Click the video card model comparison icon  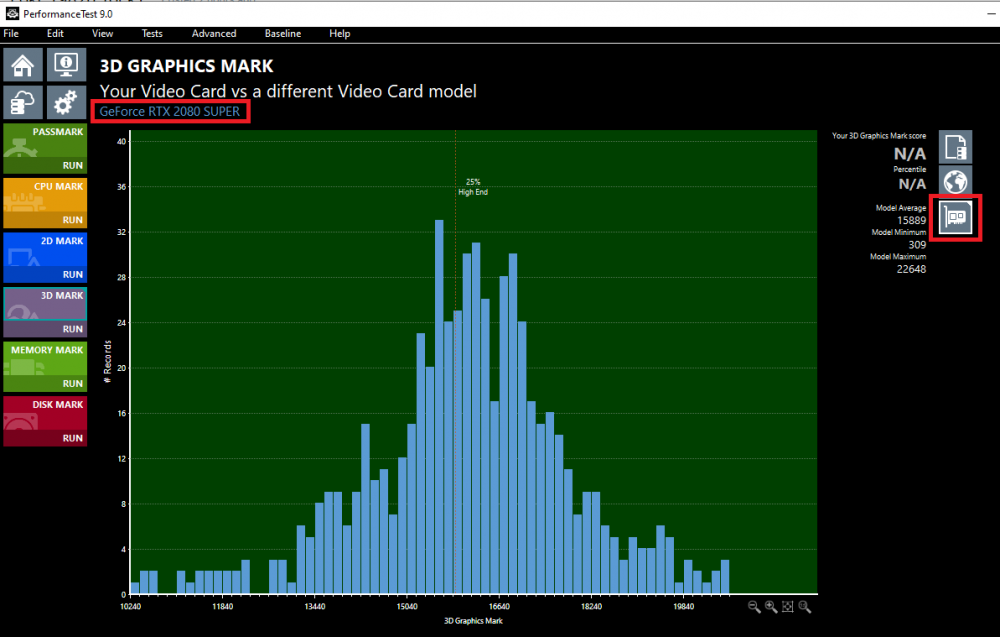tap(955, 218)
